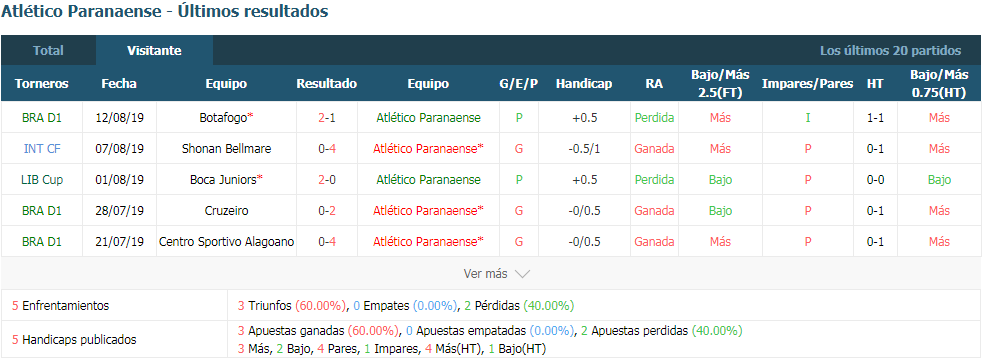Click the Bajo/Más 0.75(HT) header

[x=939, y=83]
